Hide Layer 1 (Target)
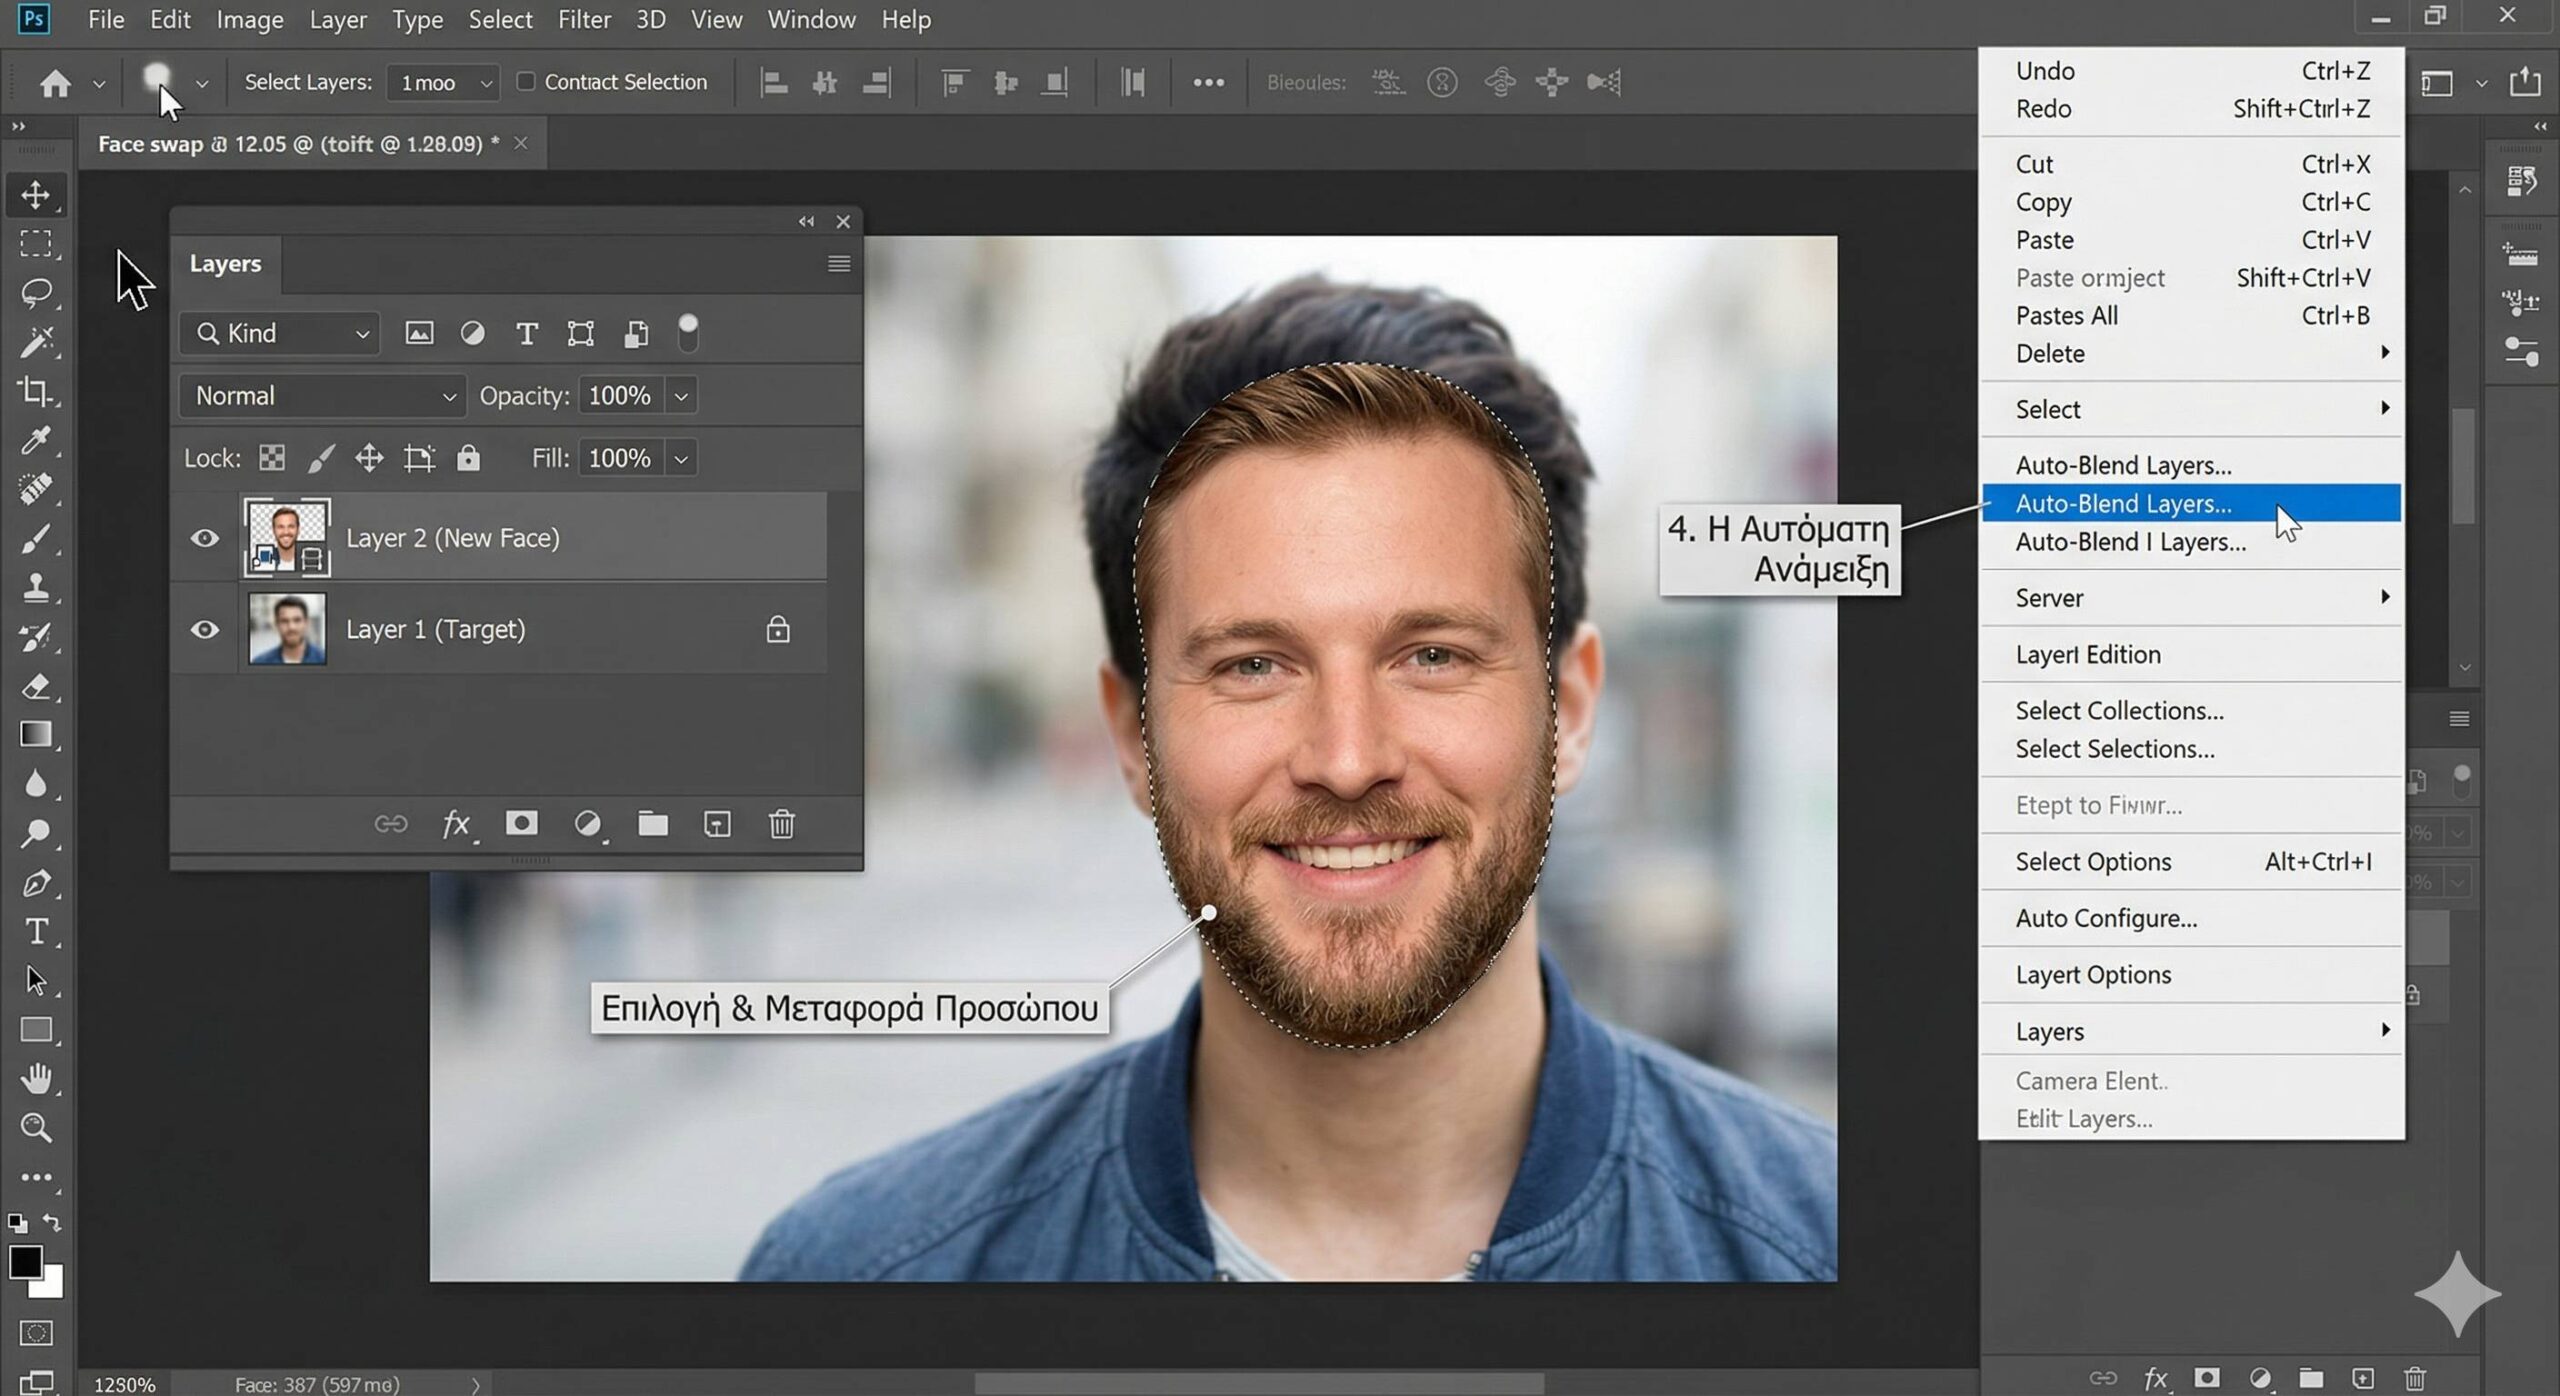 [205, 630]
